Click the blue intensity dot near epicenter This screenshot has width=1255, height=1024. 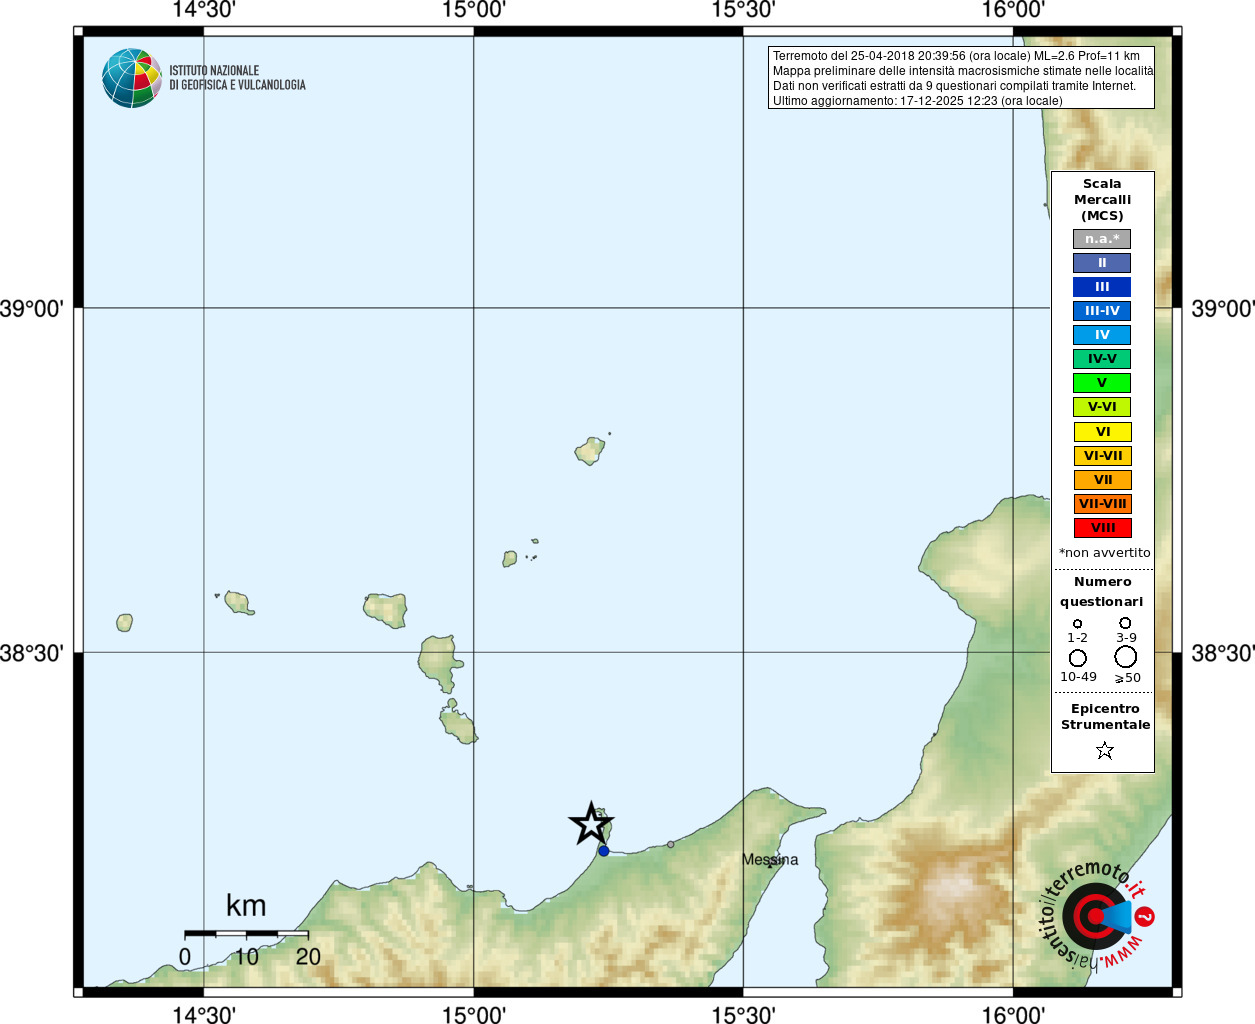tap(603, 851)
